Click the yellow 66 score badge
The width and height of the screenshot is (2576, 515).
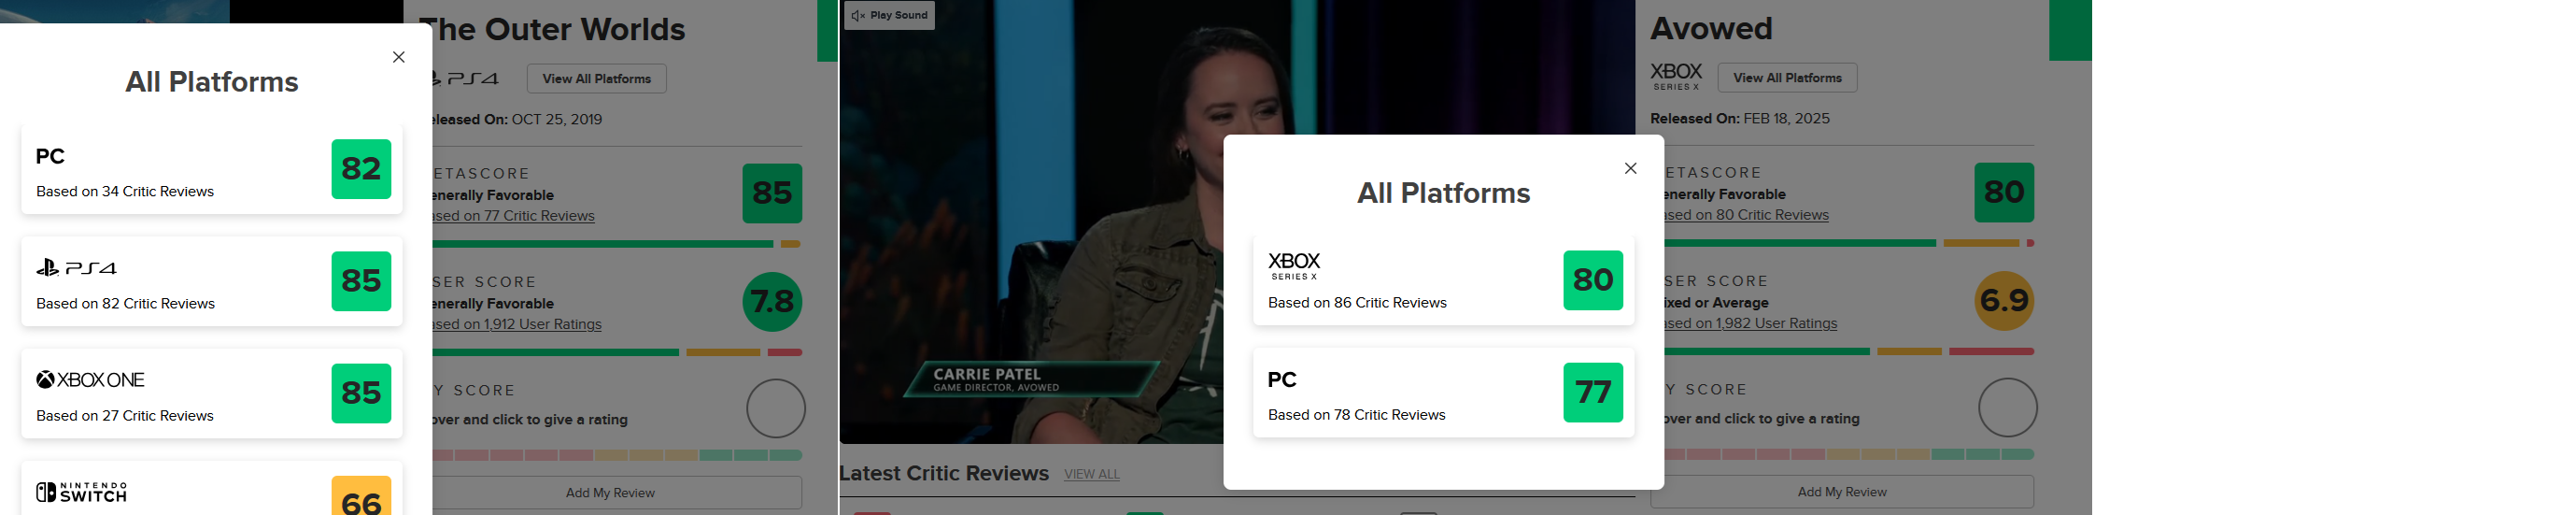361,496
